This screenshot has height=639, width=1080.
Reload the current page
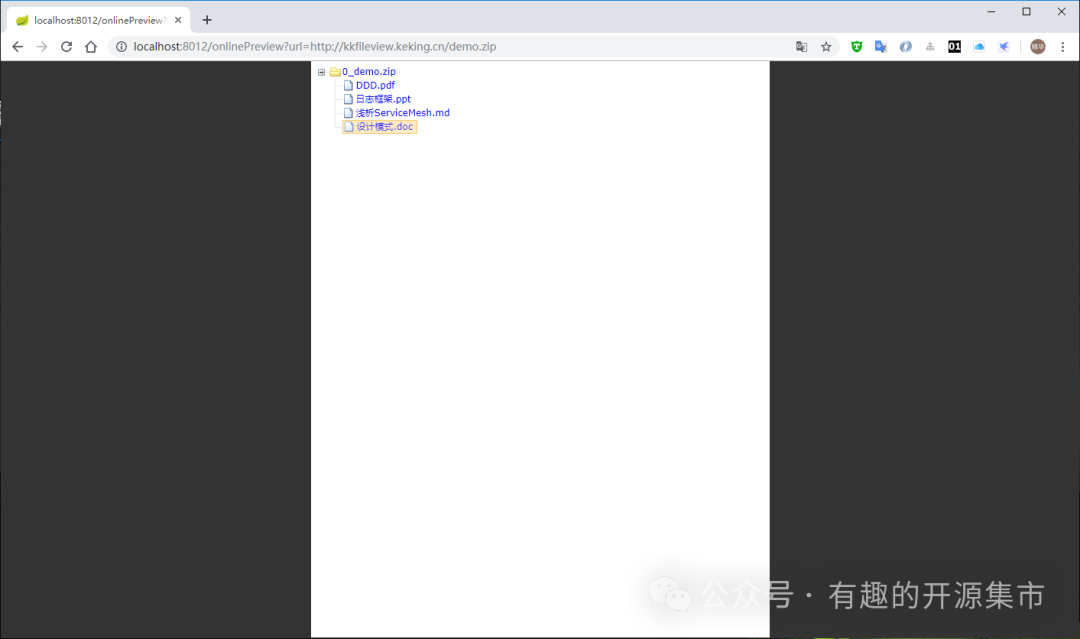click(66, 47)
